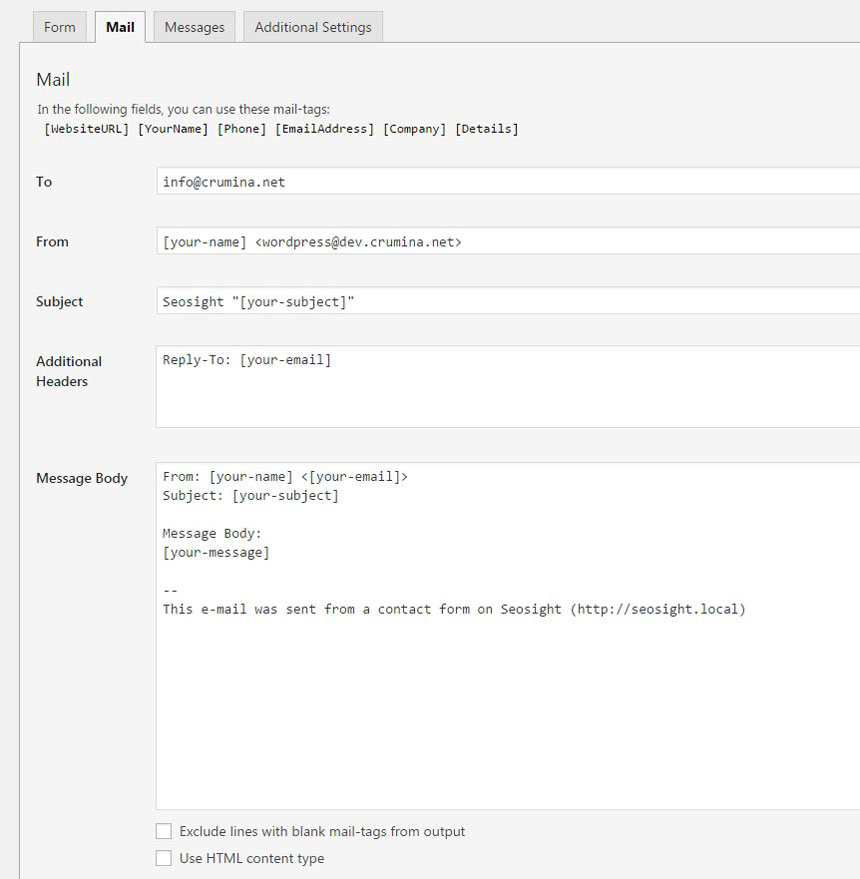Click the Additional Headers textarea
Screen dimensions: 860x879
click(x=508, y=387)
